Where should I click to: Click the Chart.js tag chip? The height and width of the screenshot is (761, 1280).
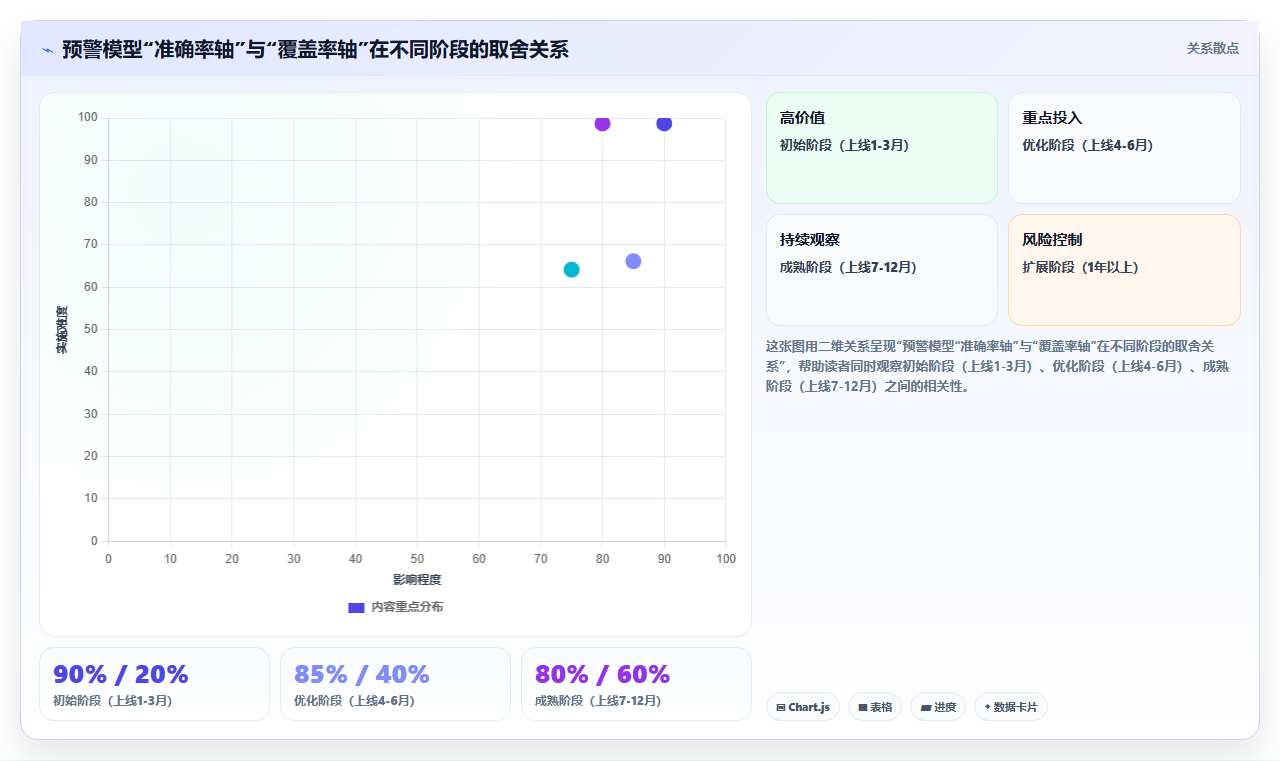tap(803, 707)
